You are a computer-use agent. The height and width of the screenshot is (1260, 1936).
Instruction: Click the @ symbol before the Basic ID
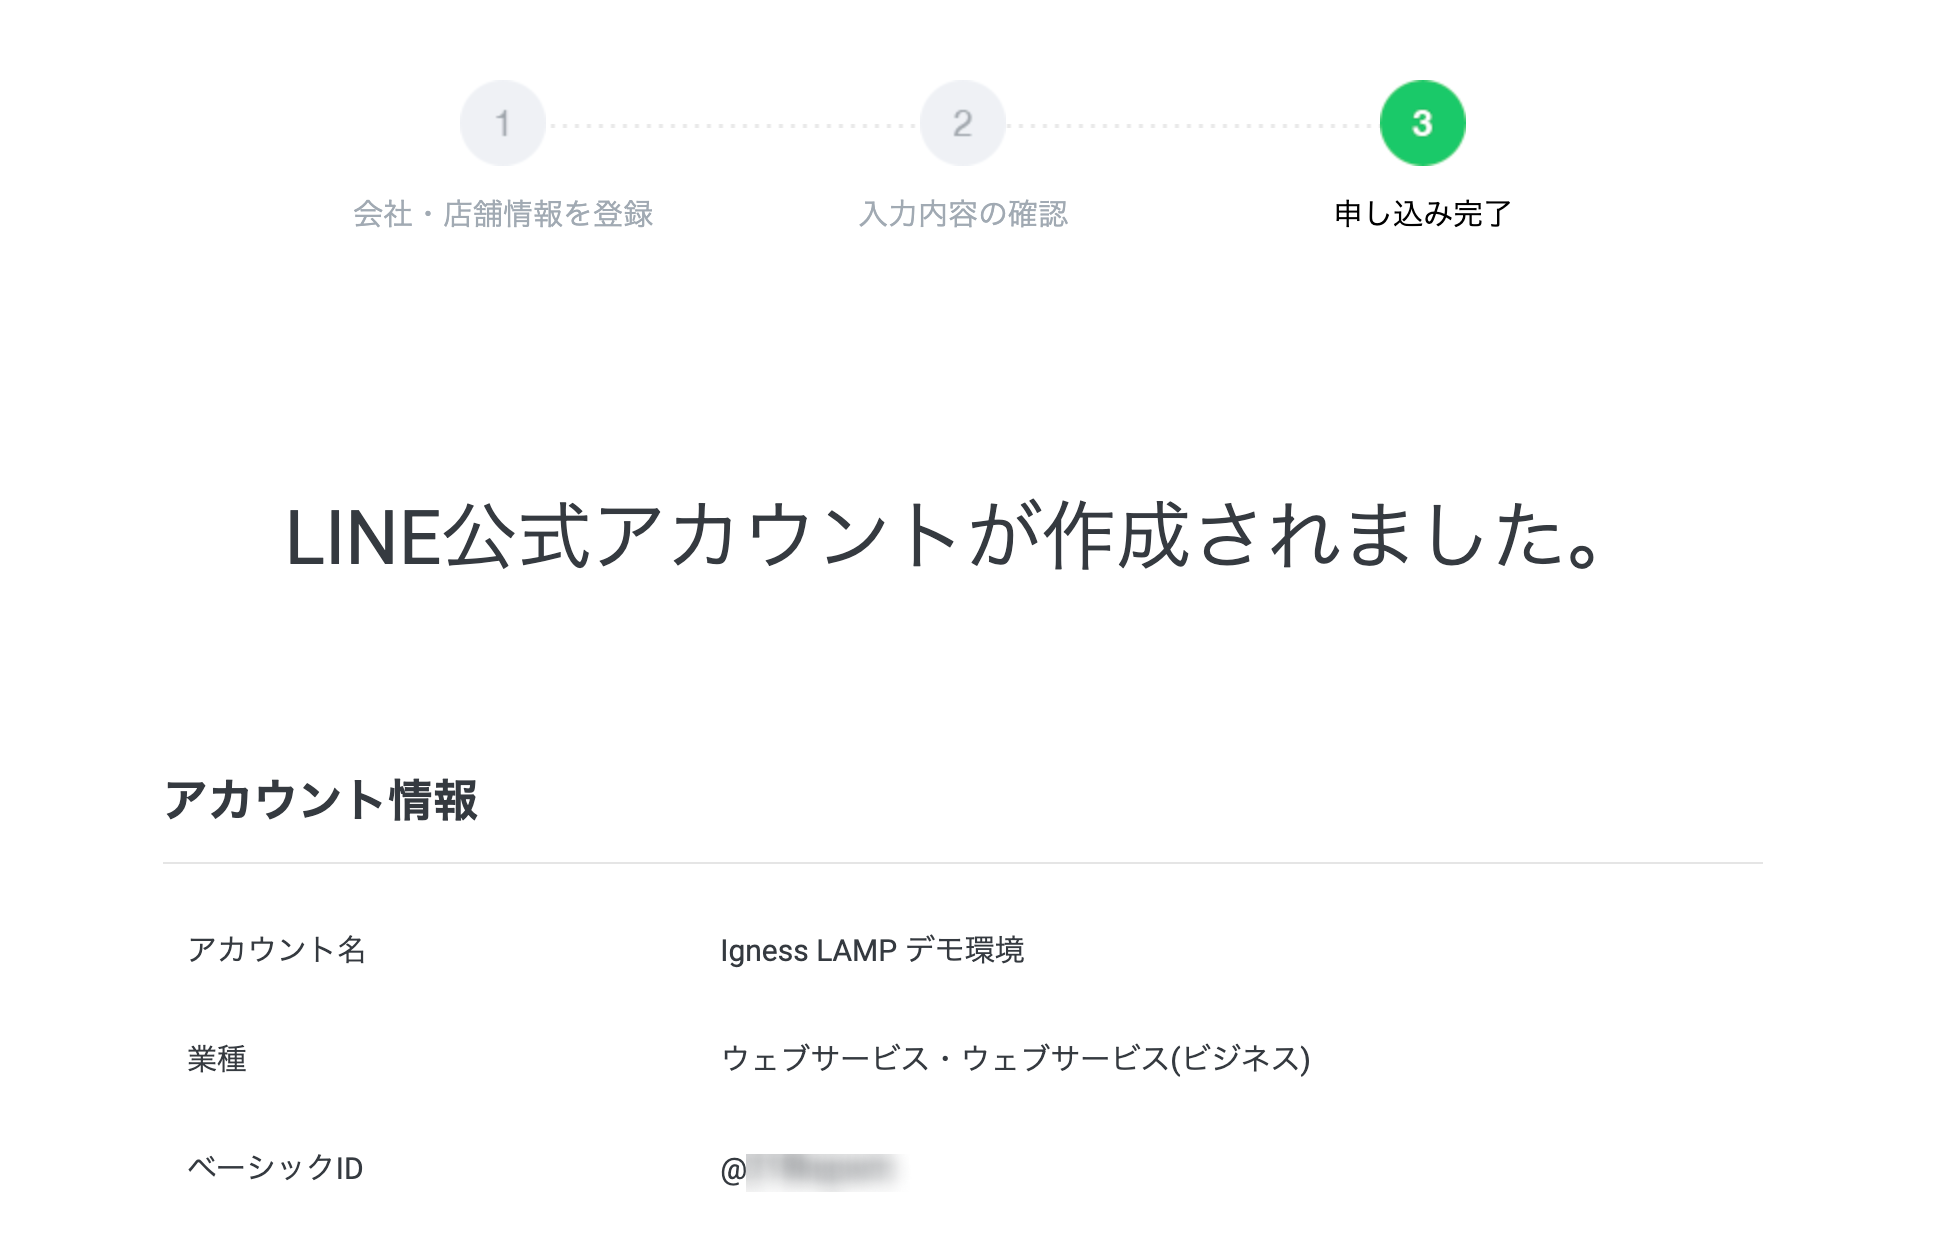click(x=732, y=1170)
